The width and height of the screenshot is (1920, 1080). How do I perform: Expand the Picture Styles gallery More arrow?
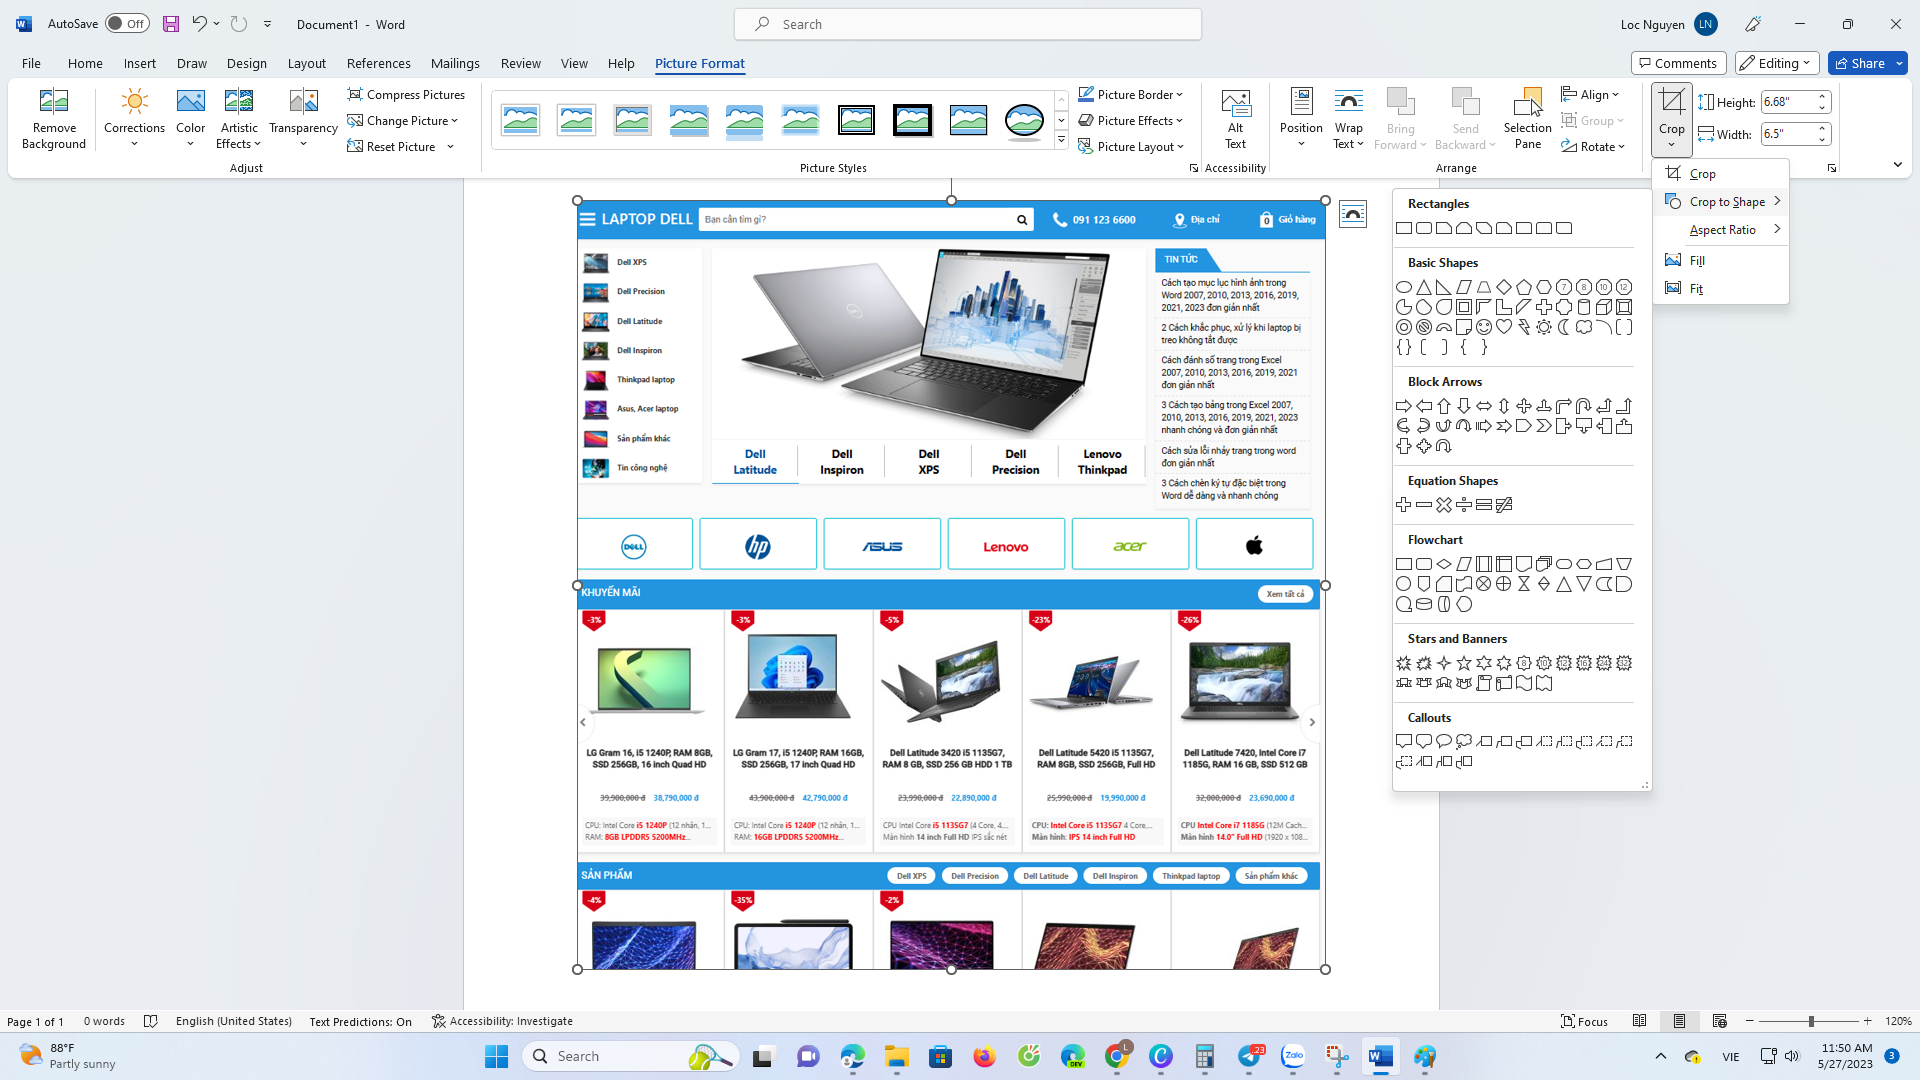pyautogui.click(x=1061, y=141)
